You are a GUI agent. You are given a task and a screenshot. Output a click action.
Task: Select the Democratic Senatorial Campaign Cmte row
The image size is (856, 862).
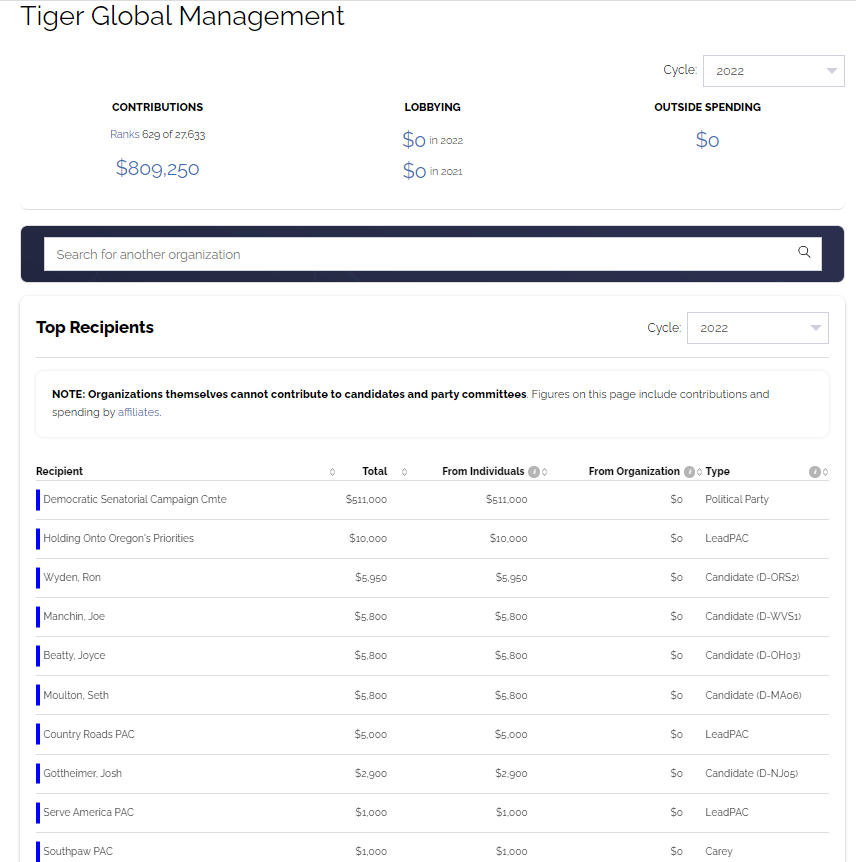(x=135, y=499)
